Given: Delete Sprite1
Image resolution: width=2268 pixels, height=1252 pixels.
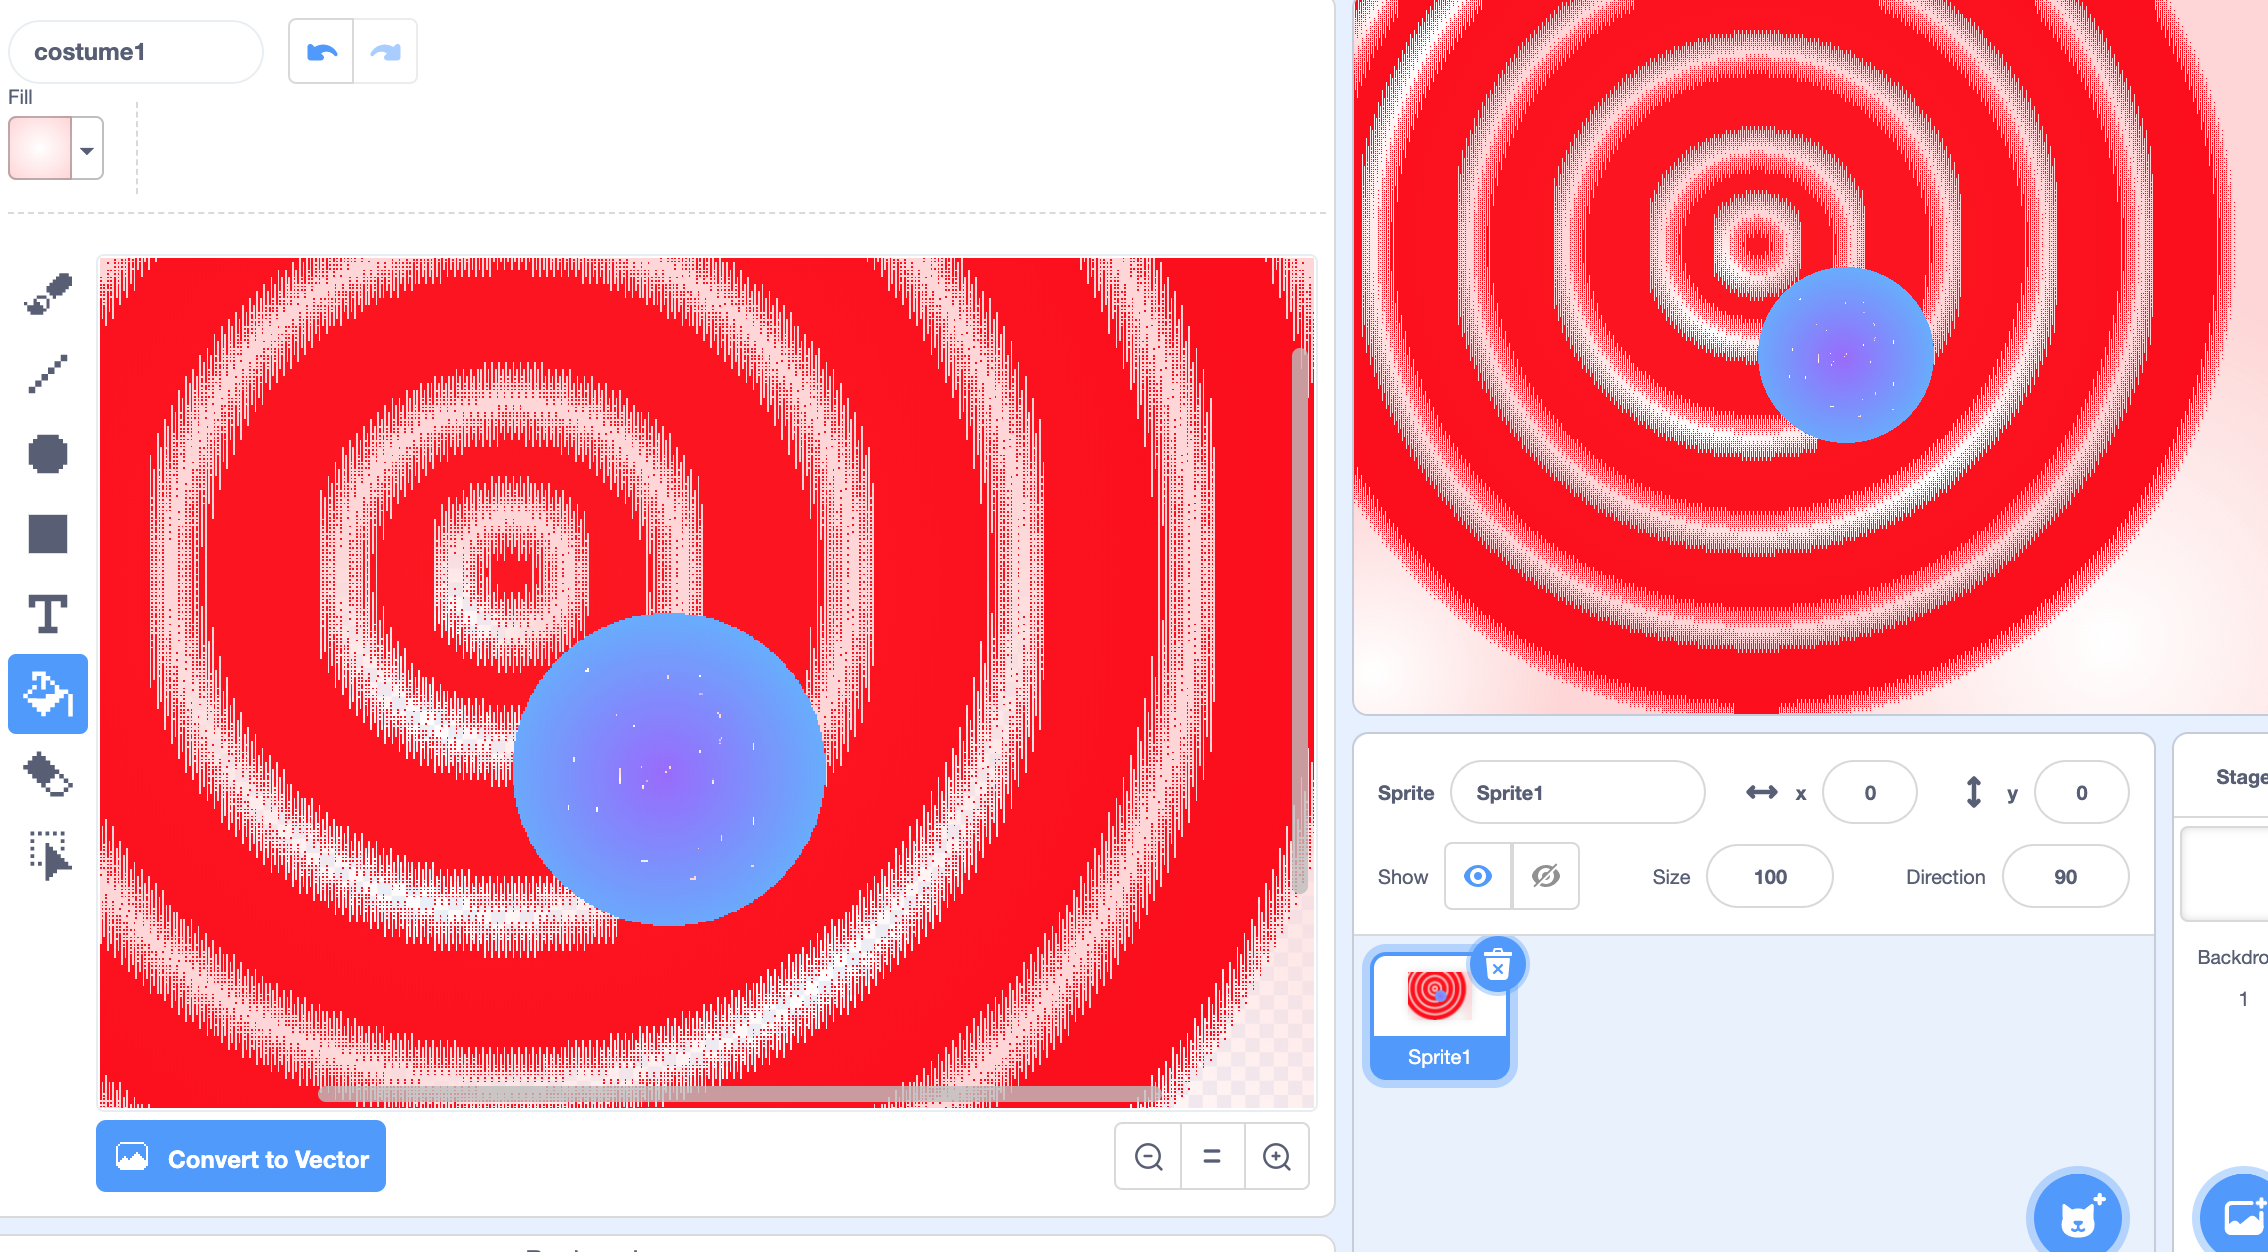Looking at the screenshot, I should pos(1497,963).
